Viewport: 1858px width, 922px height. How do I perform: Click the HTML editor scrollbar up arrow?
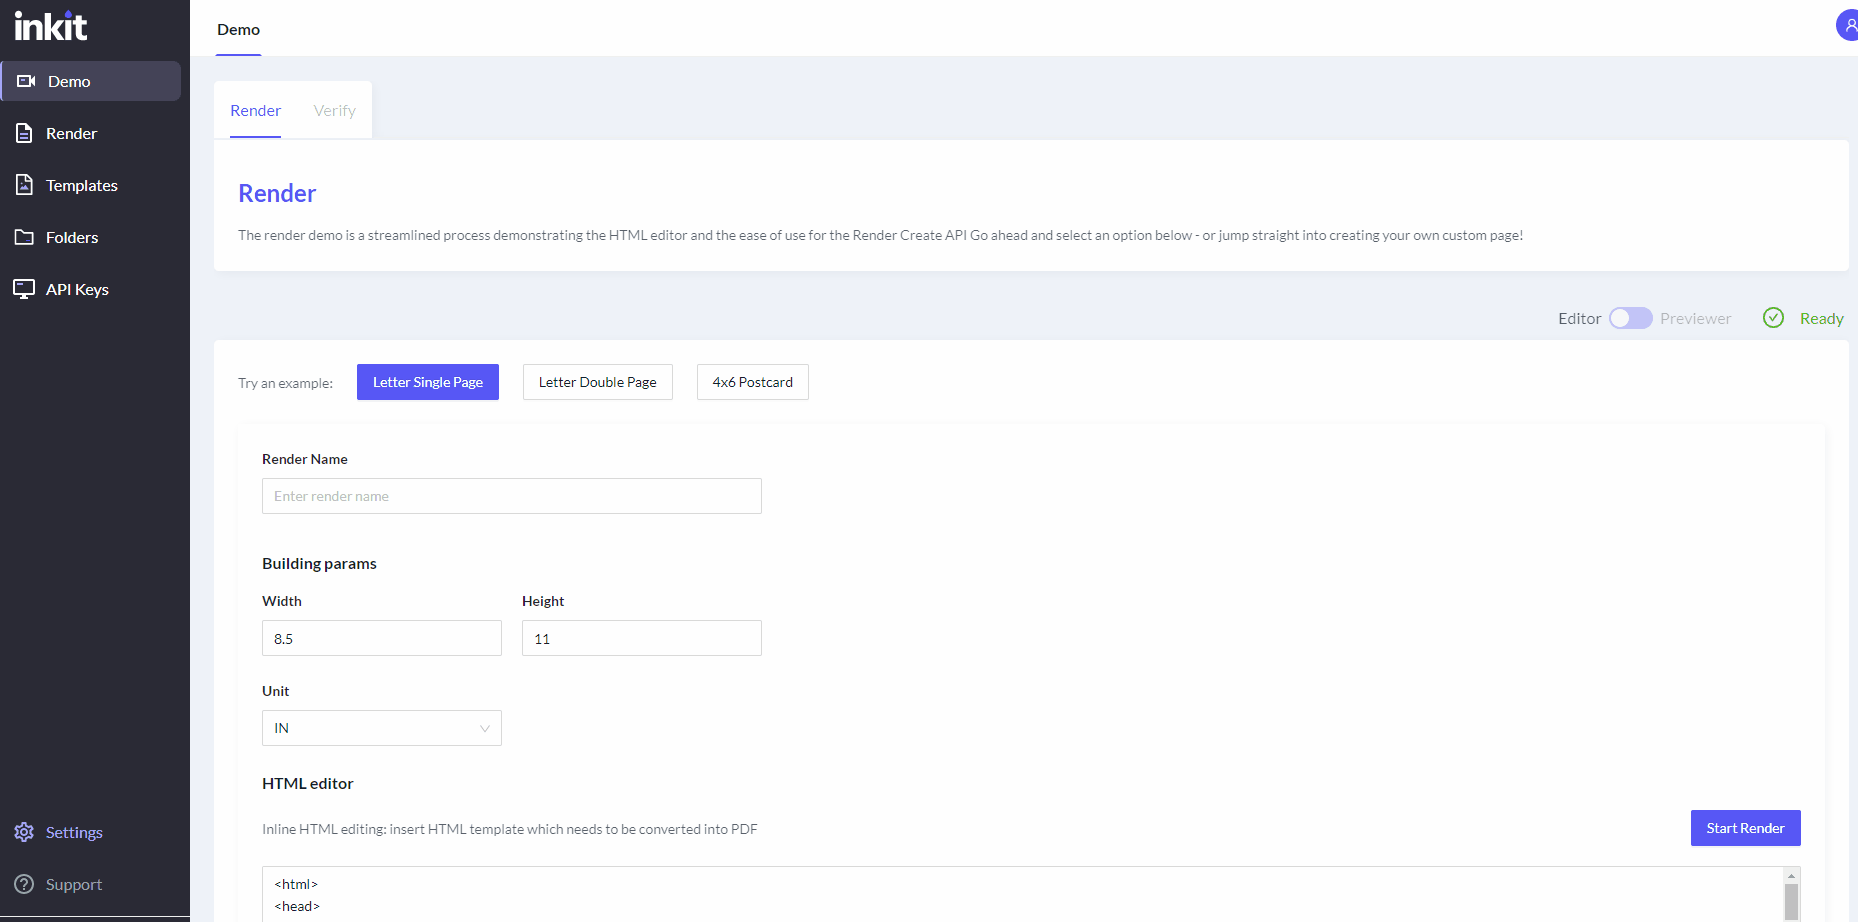pos(1791,876)
